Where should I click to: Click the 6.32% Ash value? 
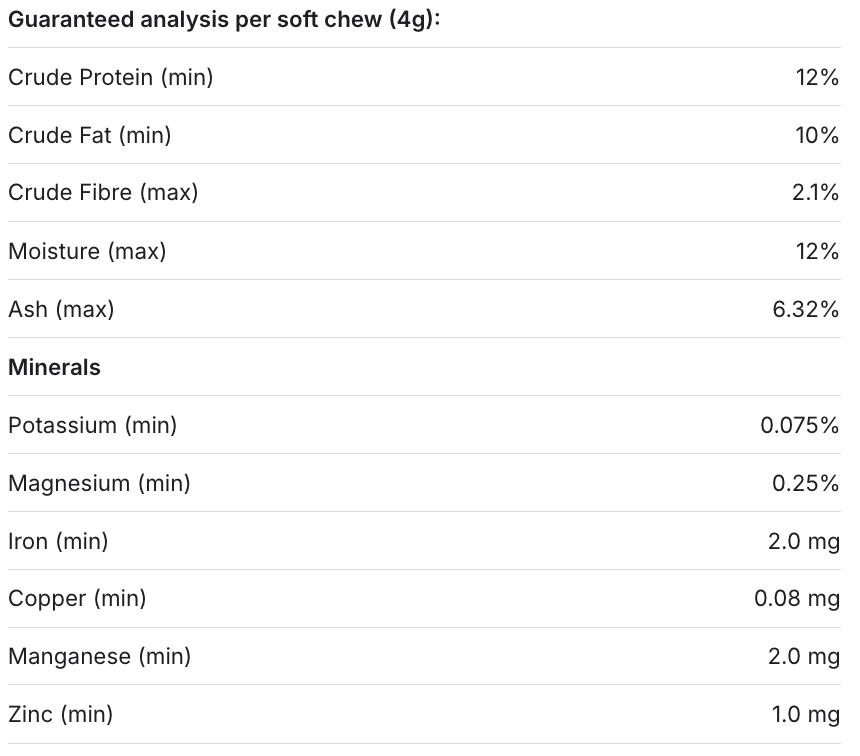805,309
